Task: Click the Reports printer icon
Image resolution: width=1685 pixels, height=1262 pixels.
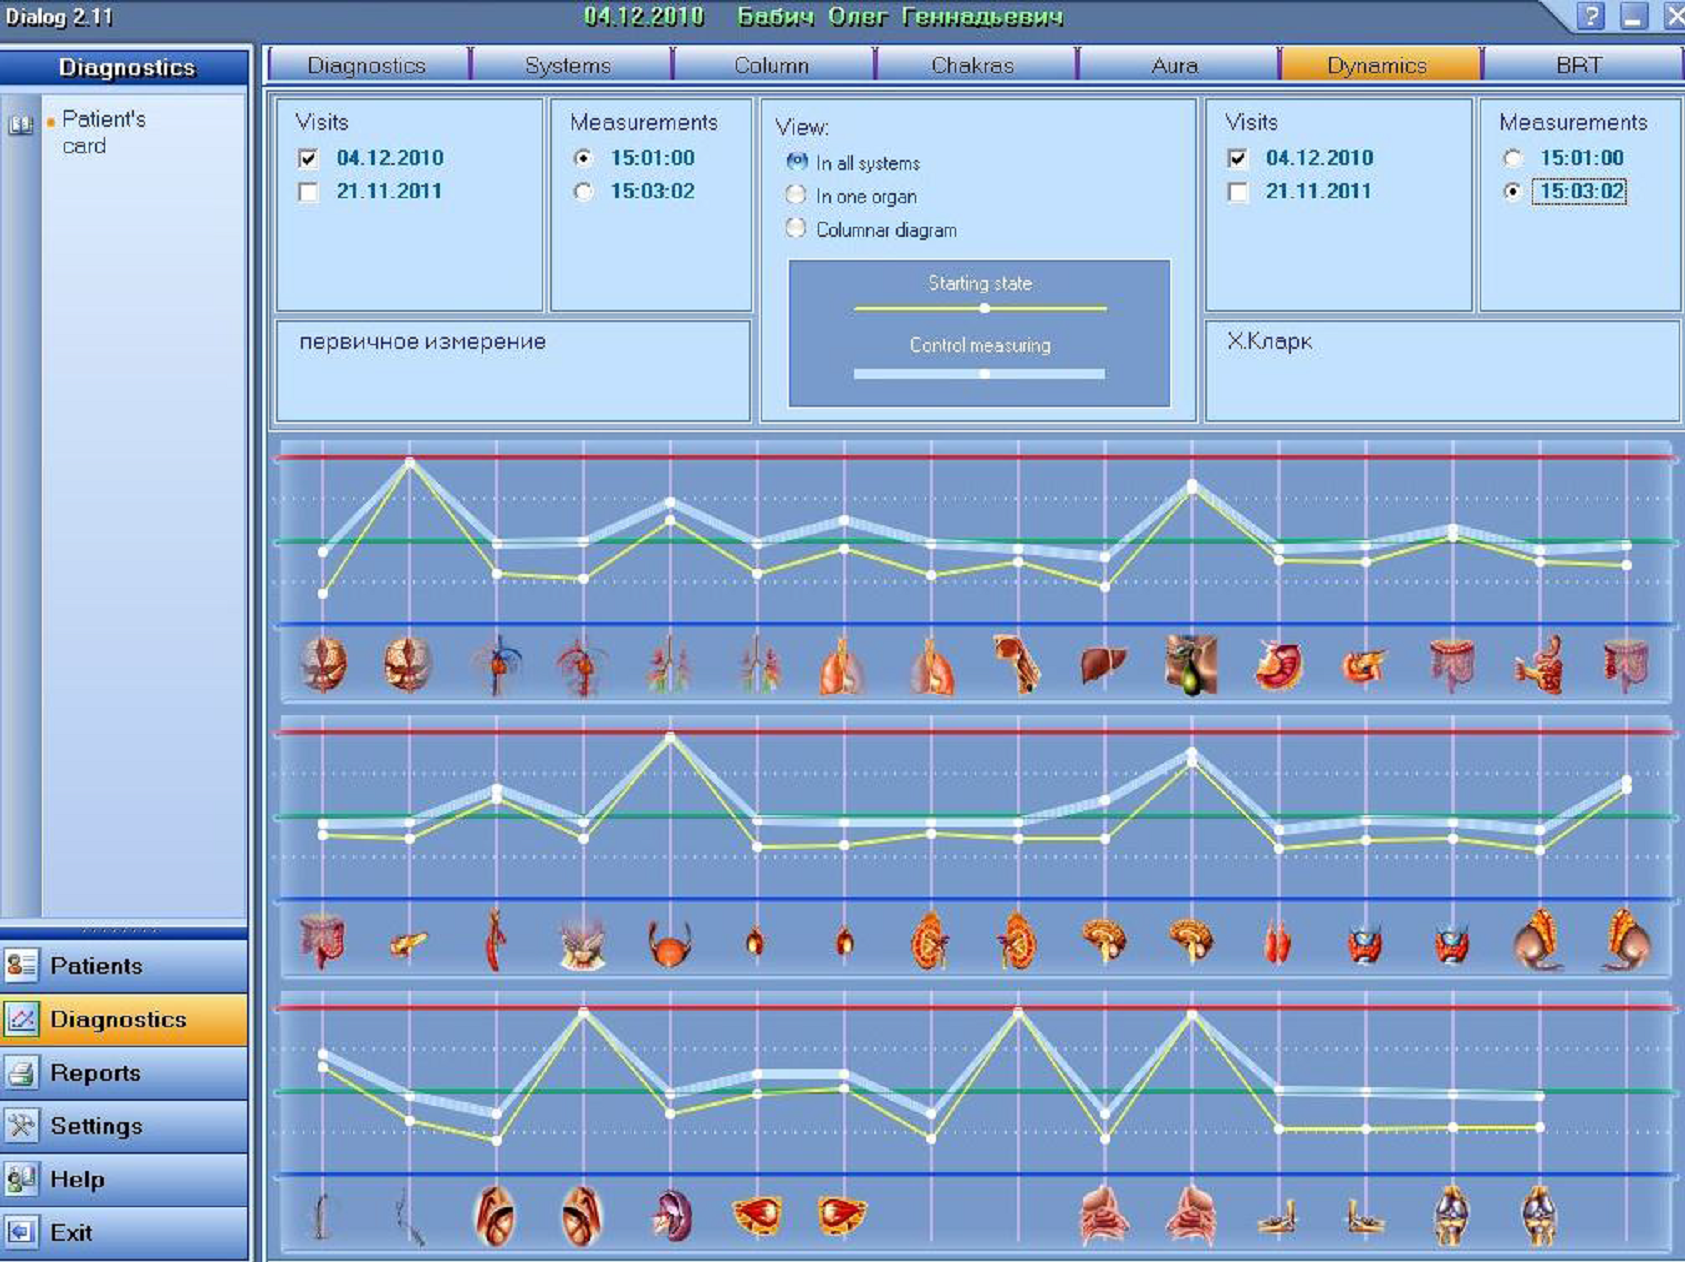Action: click(21, 1072)
